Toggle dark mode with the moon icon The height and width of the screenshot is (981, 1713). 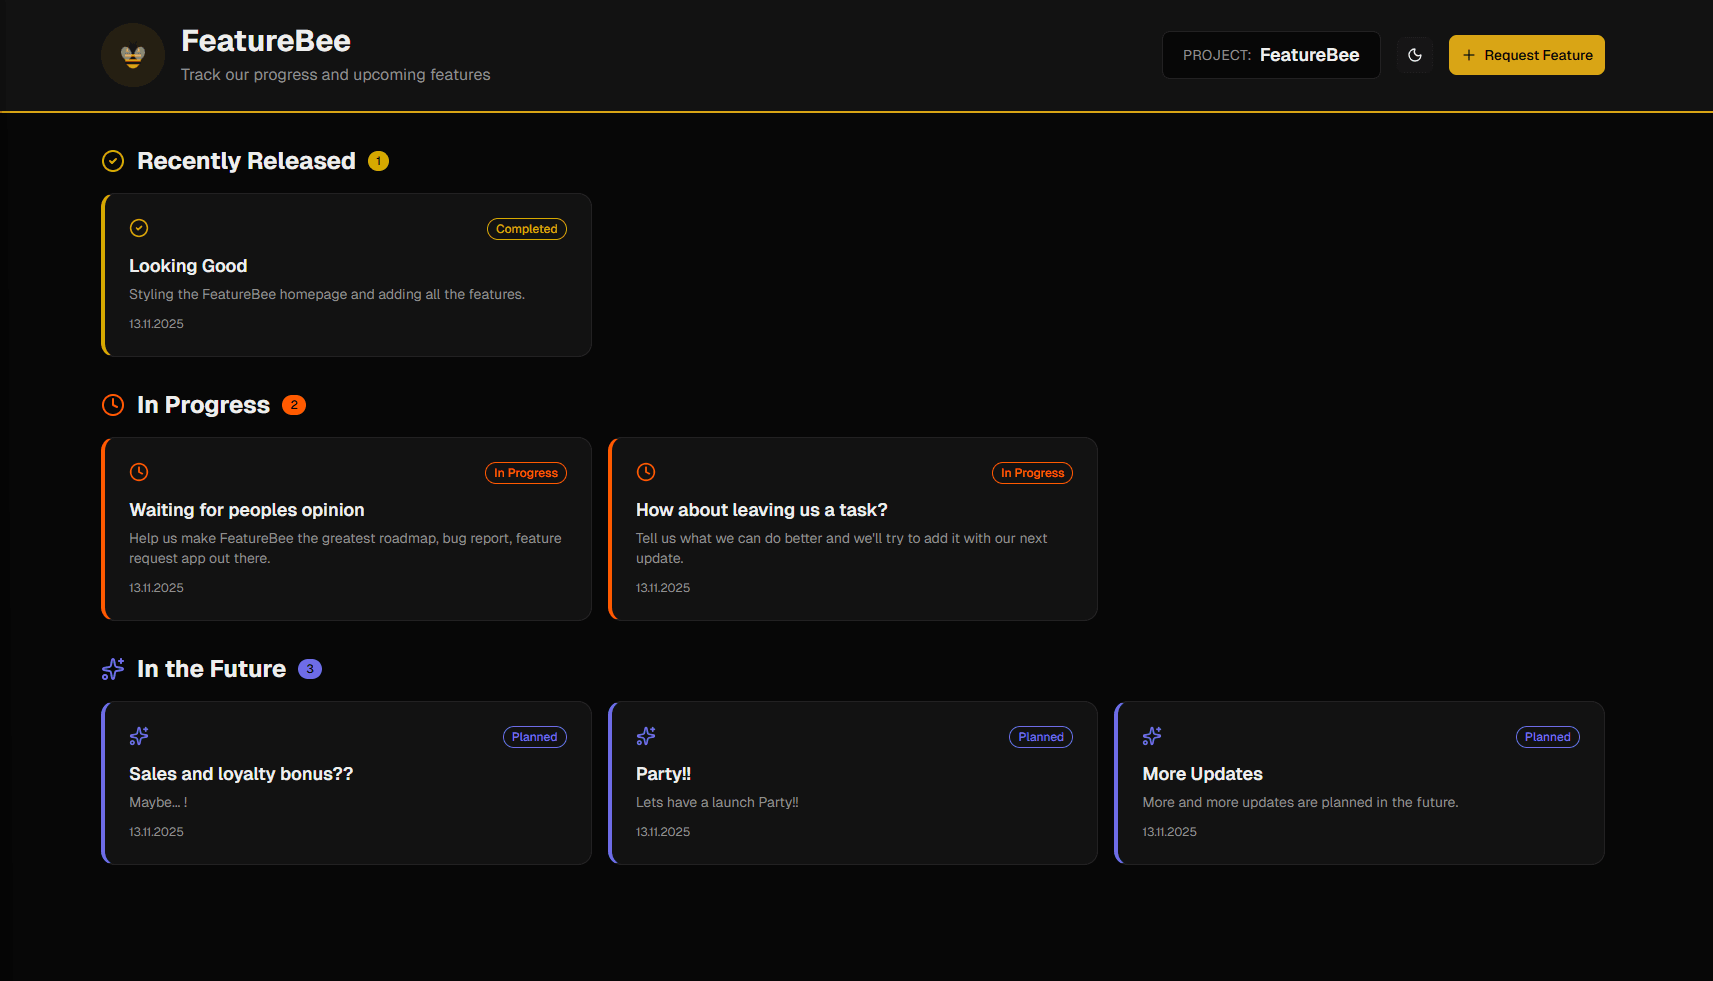1415,55
